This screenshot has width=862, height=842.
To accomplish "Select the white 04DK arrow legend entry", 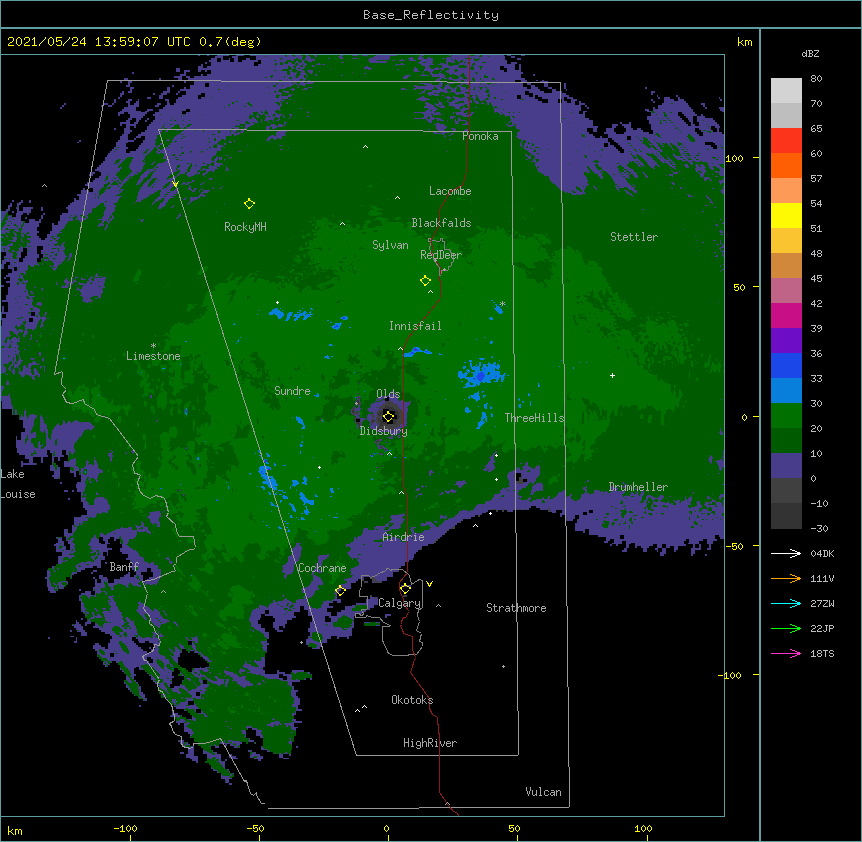I will point(803,553).
